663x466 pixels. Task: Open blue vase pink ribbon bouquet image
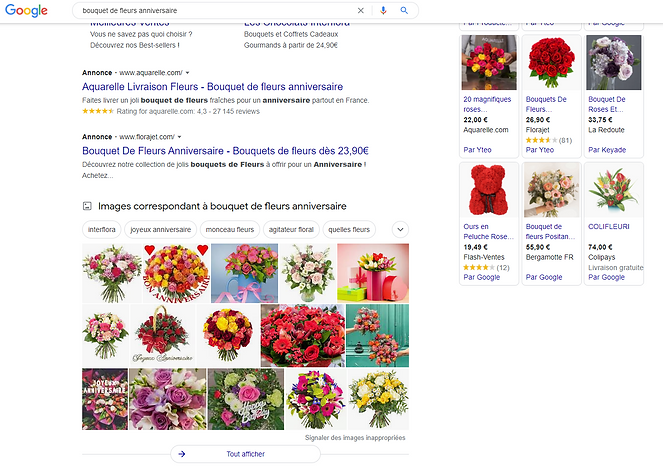[x=244, y=273]
